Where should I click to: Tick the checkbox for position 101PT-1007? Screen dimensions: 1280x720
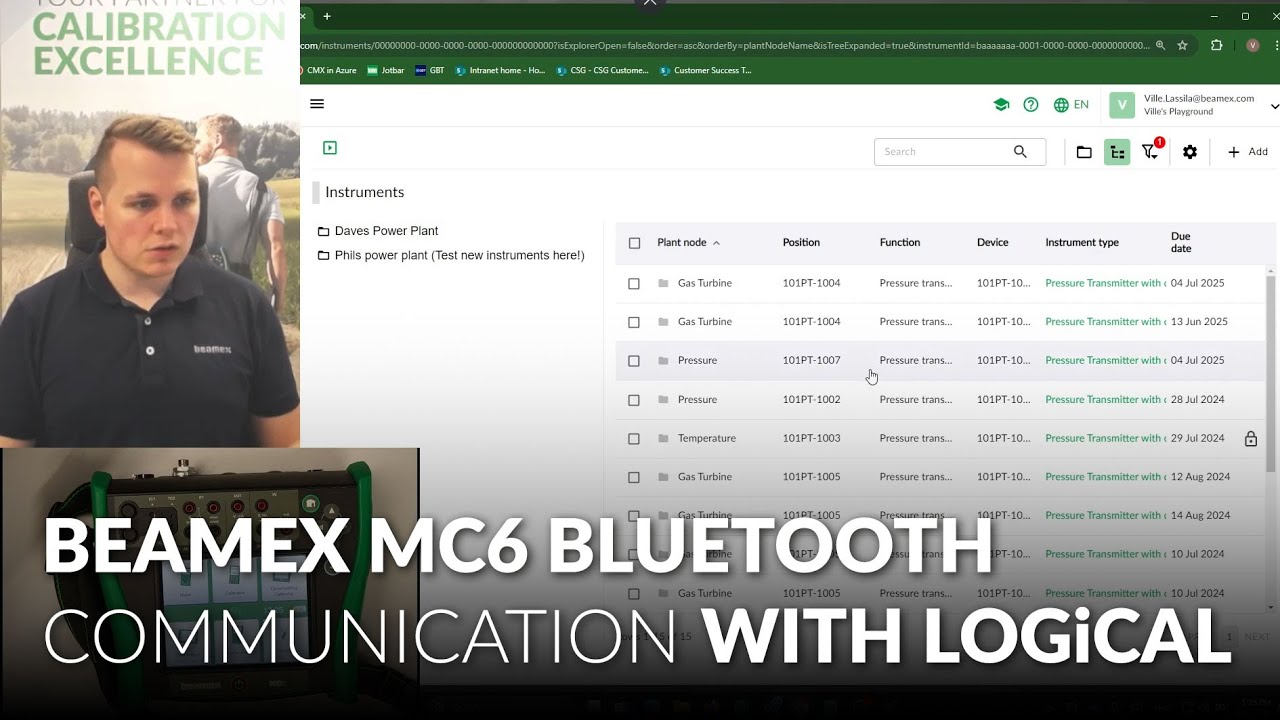tap(634, 361)
